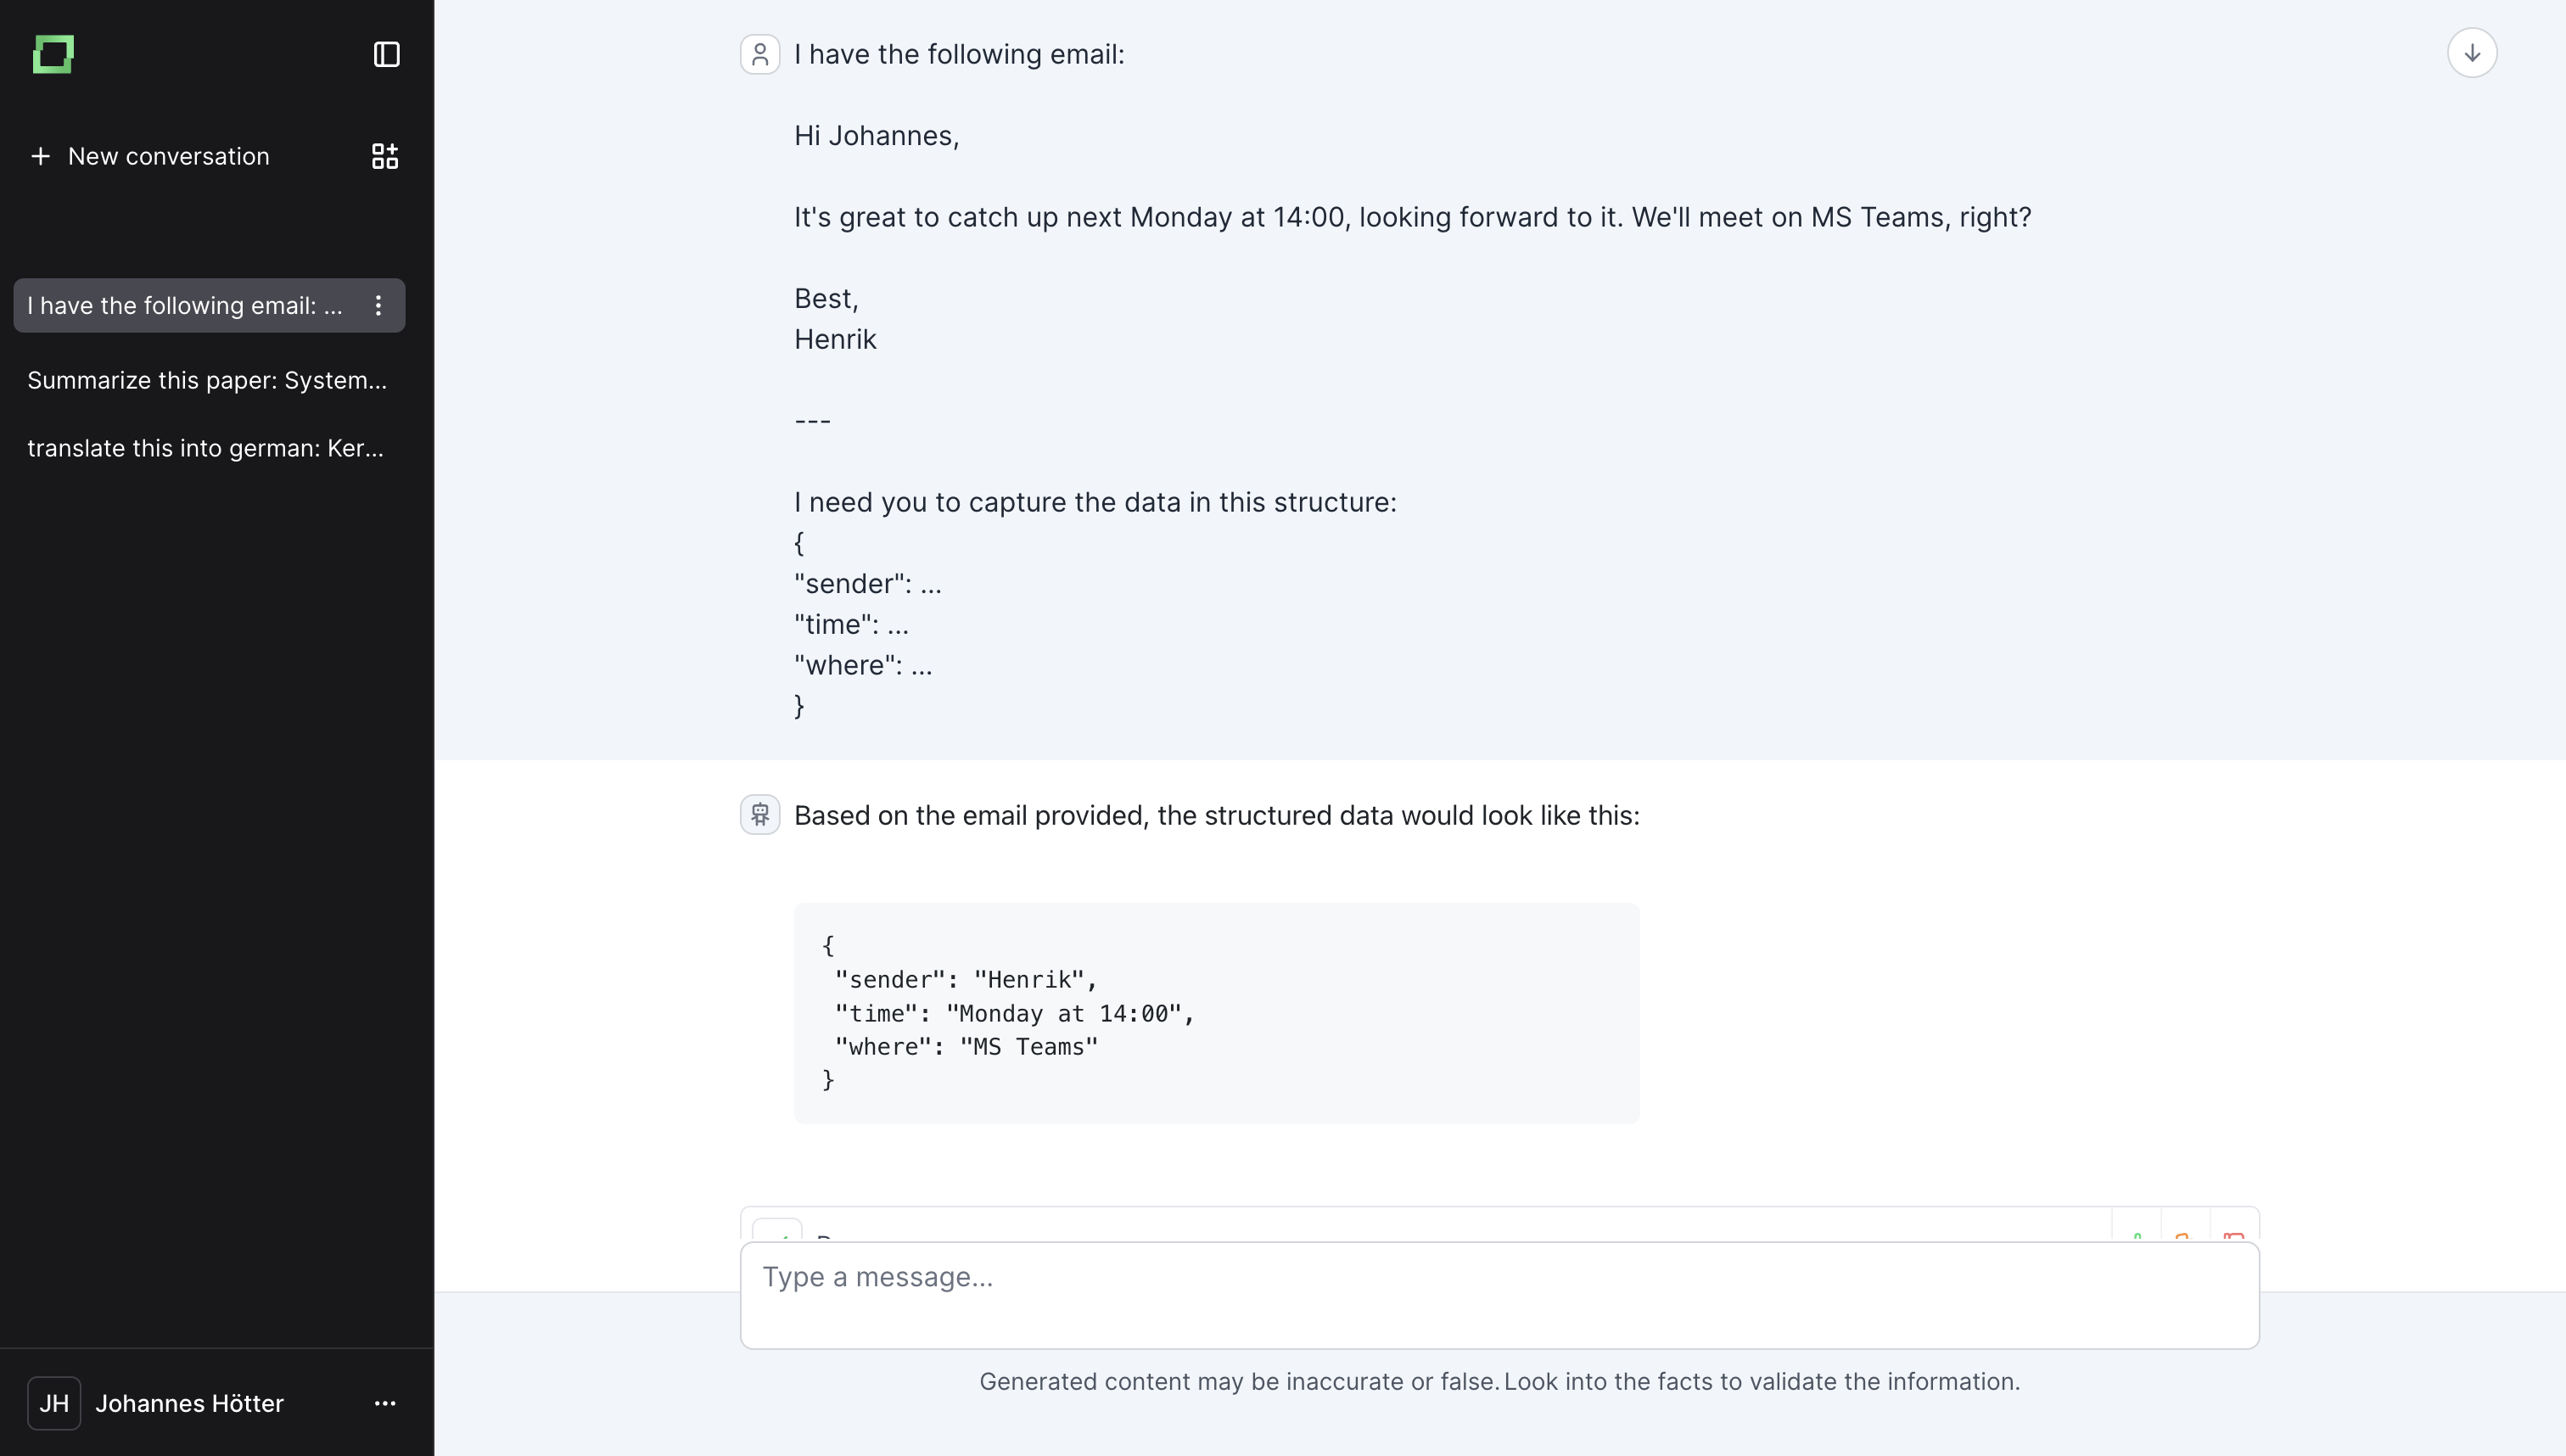Open the three-dot menu on the active conversation
This screenshot has height=1456, width=2566.
378,306
